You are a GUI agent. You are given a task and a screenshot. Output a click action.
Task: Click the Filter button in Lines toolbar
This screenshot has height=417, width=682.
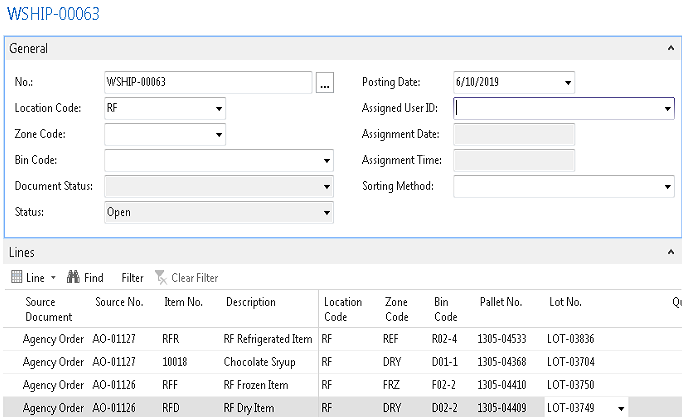[132, 277]
